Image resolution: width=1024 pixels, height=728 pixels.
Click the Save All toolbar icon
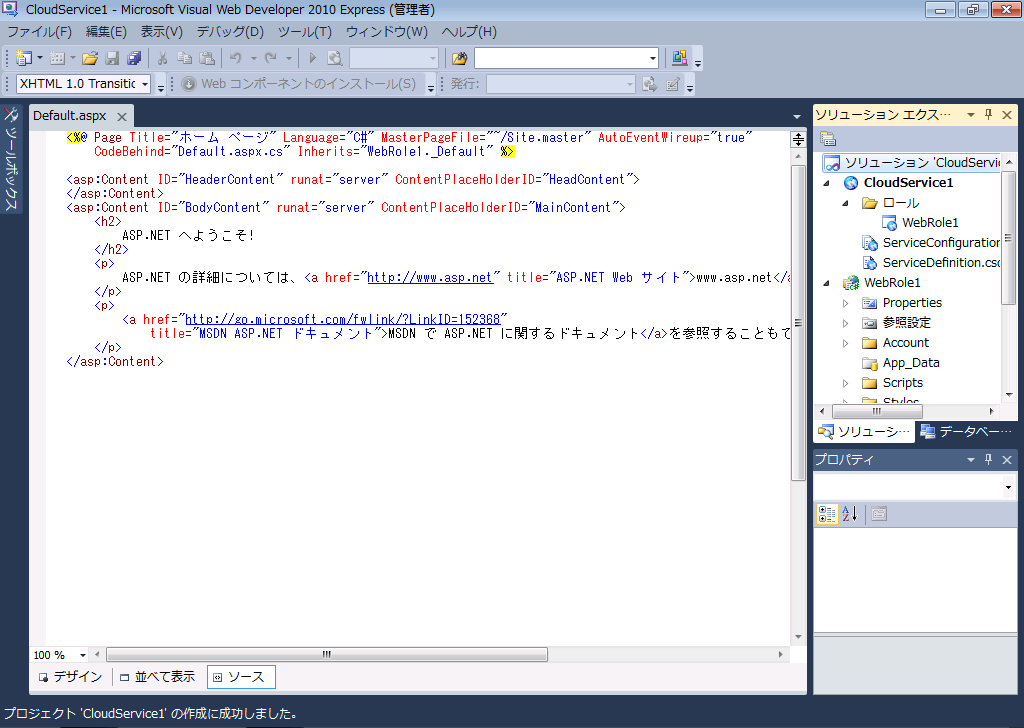pyautogui.click(x=134, y=58)
